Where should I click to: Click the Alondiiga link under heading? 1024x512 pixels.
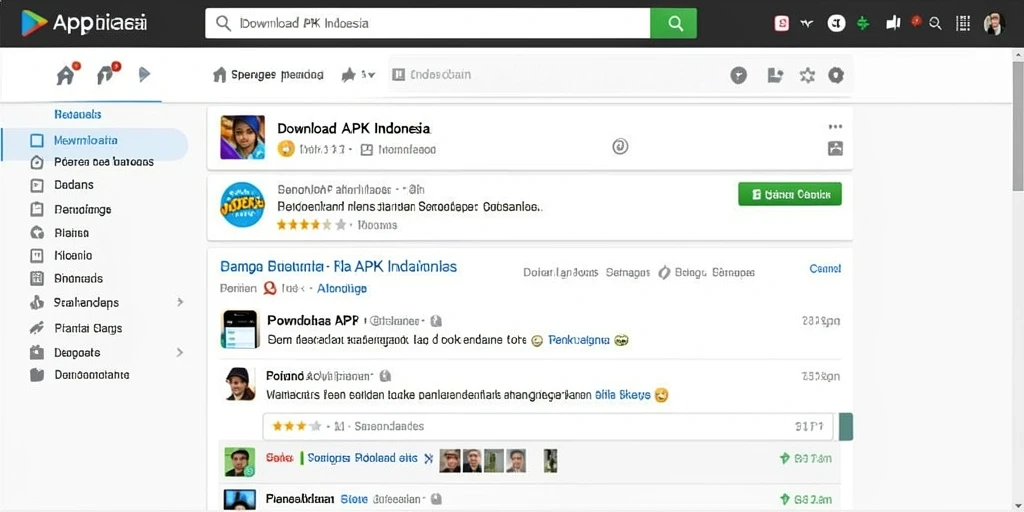342,288
